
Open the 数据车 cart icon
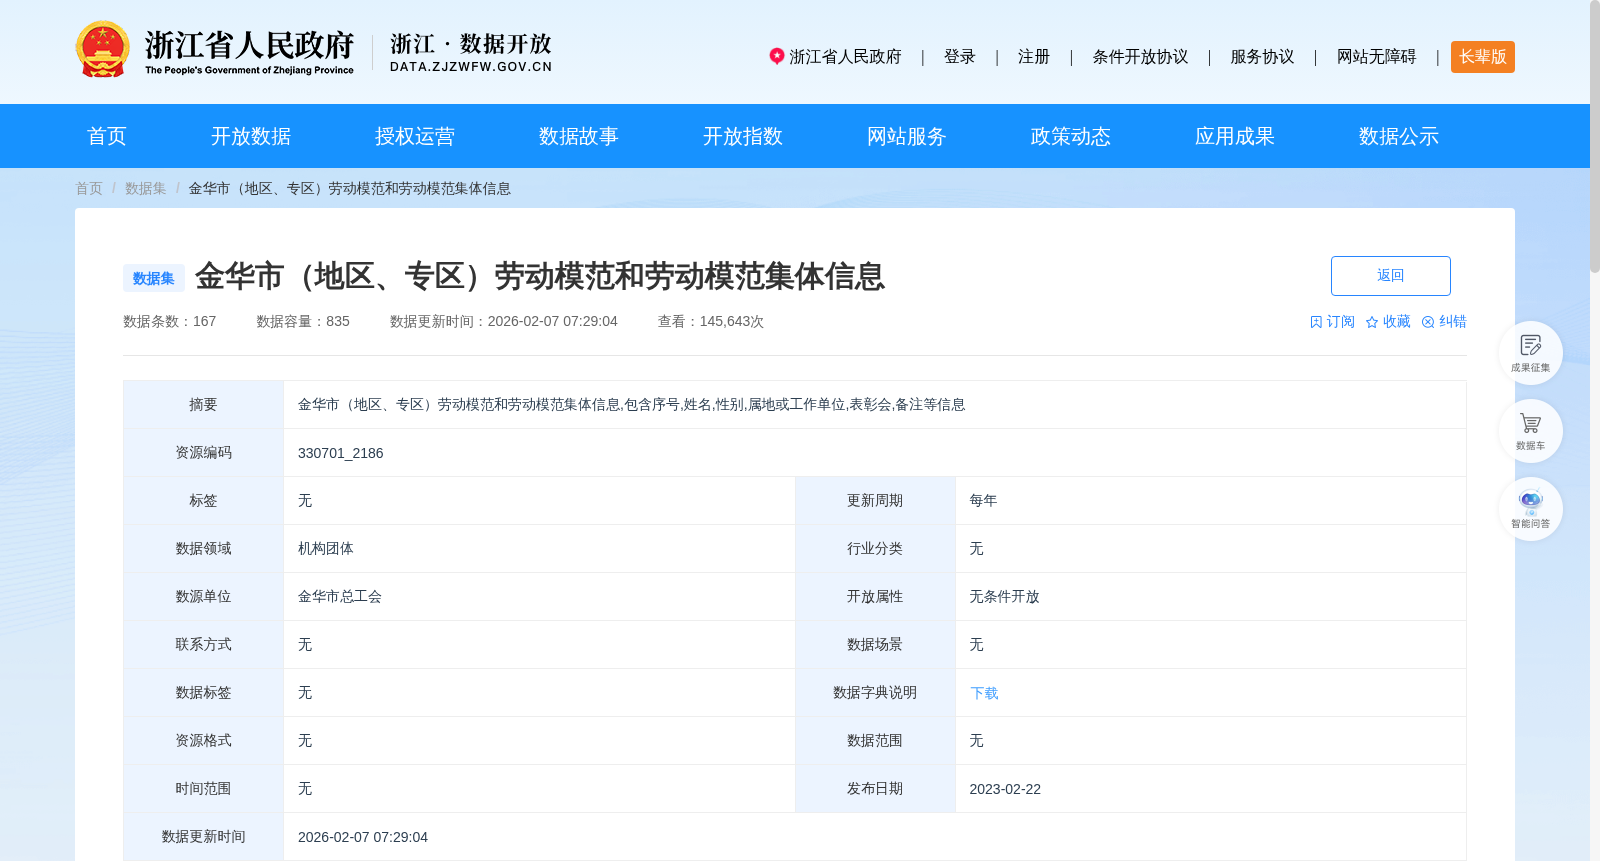click(x=1530, y=431)
